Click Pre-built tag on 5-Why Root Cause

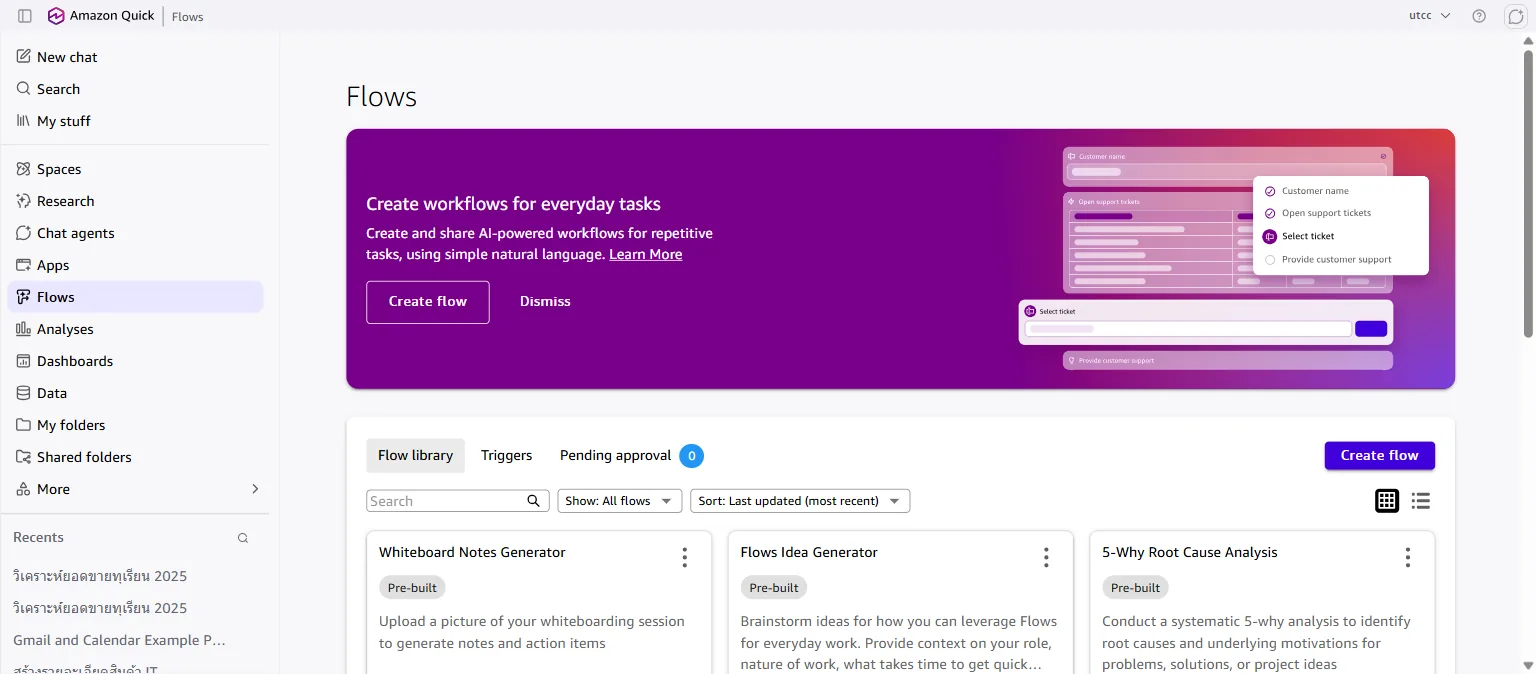pyautogui.click(x=1136, y=588)
